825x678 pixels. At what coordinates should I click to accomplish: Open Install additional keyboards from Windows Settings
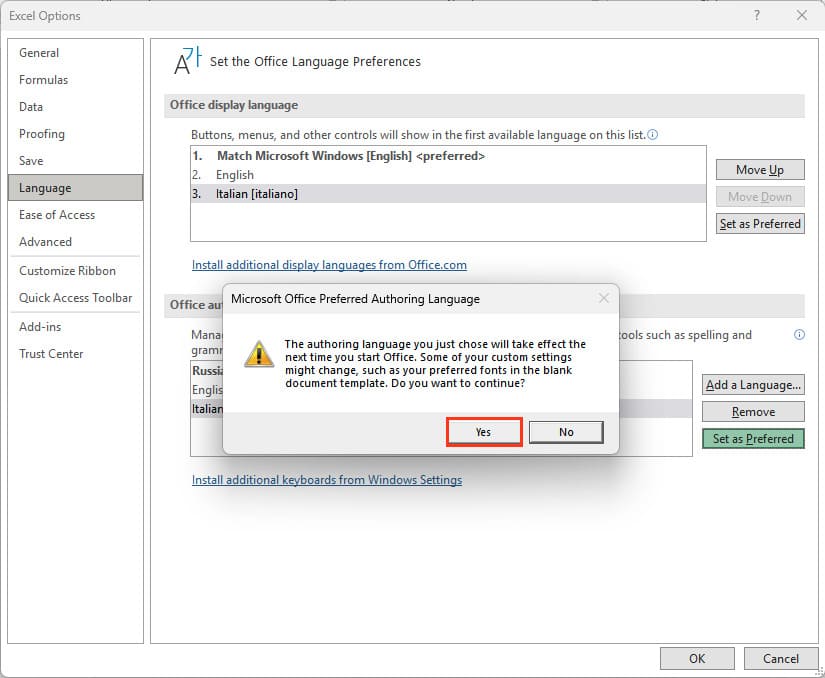[x=327, y=480]
